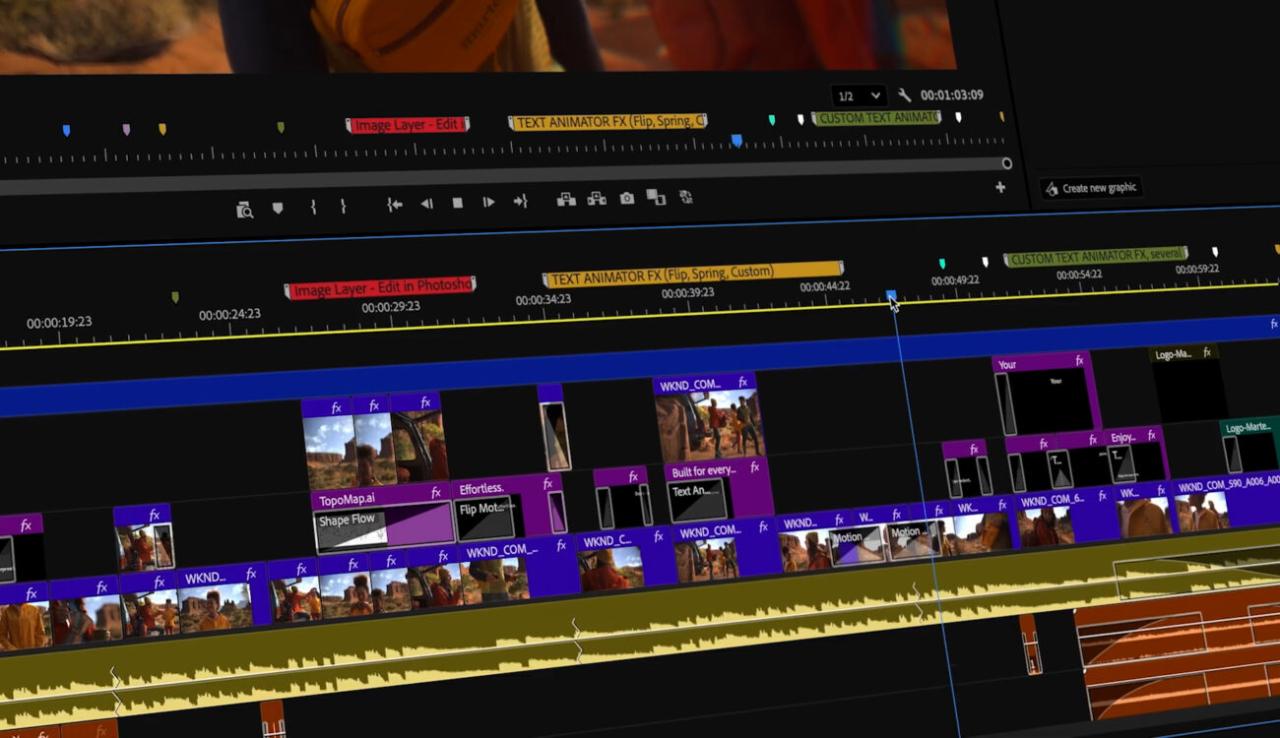Screen dimensions: 1280x738
Task: Click the Create new graphic button
Action: (1090, 187)
